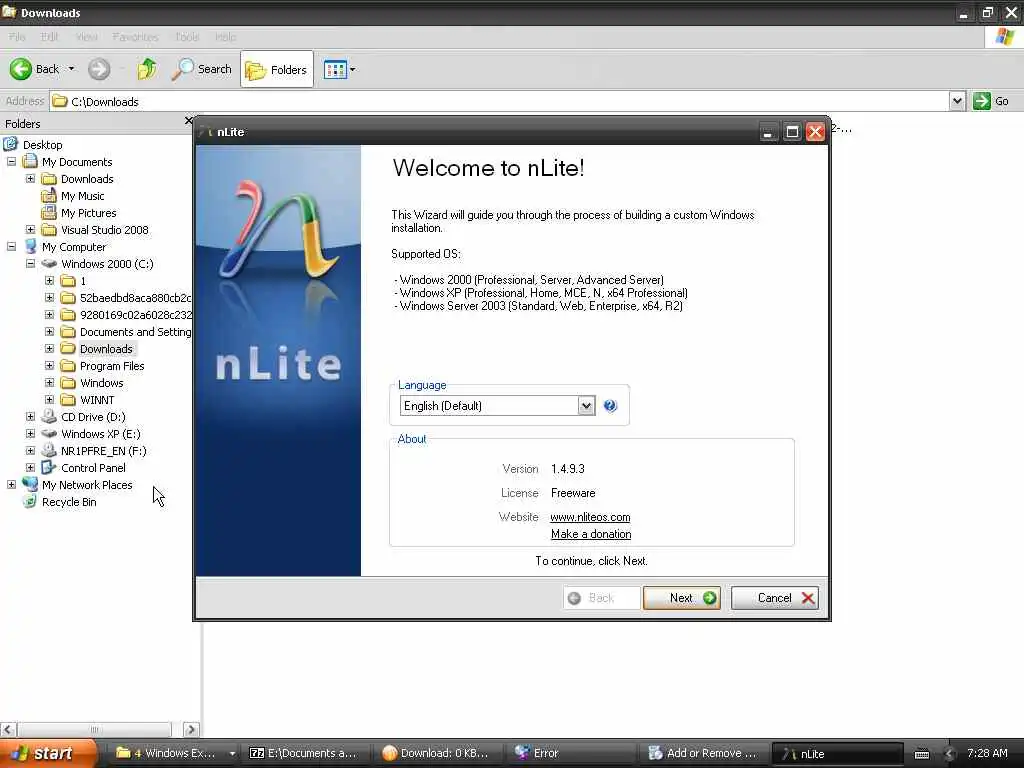Viewport: 1024px width, 768px height.
Task: Open the Back history dropdown arrow
Action: coord(71,69)
